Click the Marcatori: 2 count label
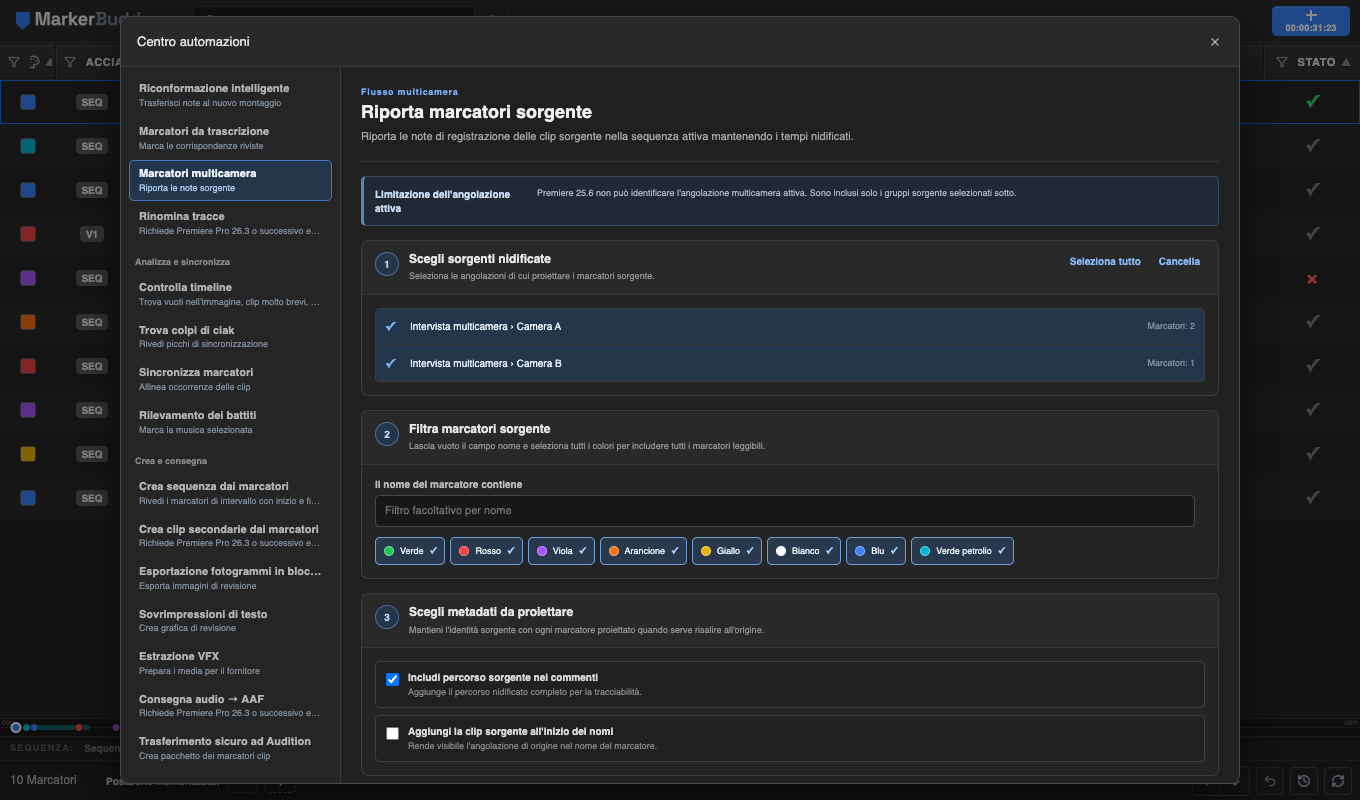Image resolution: width=1360 pixels, height=800 pixels. point(1171,326)
